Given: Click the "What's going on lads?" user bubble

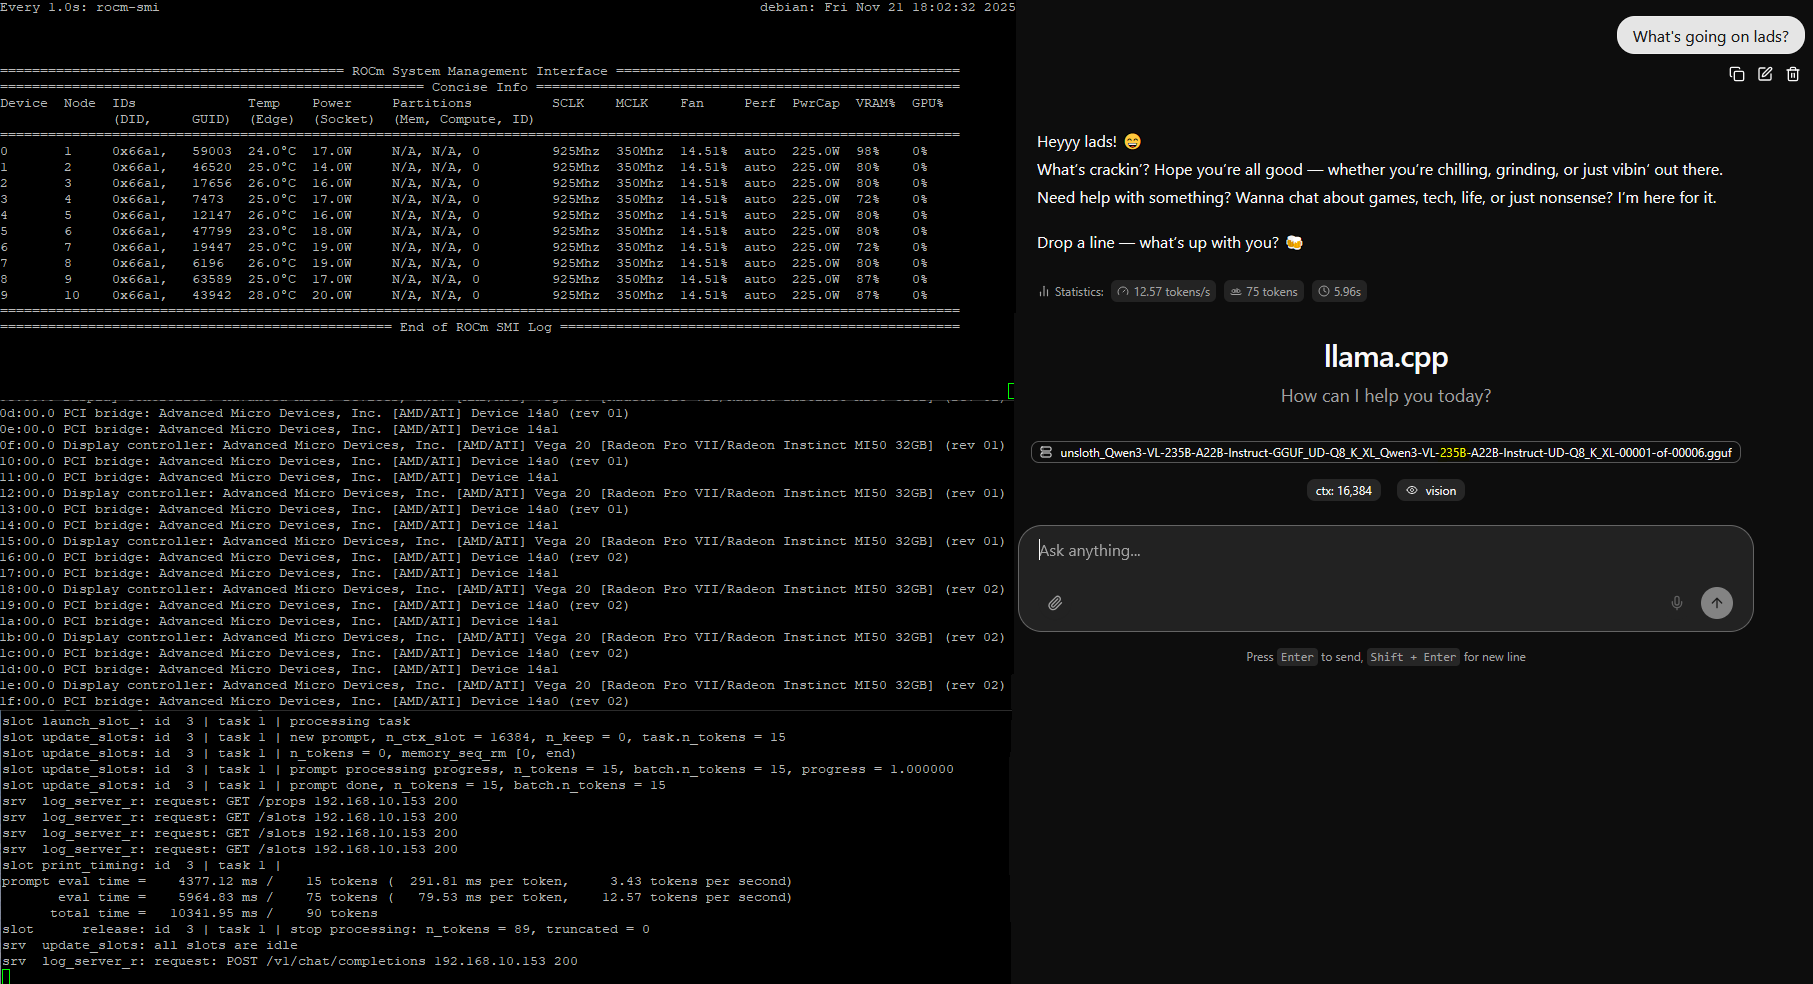Looking at the screenshot, I should click(1711, 36).
